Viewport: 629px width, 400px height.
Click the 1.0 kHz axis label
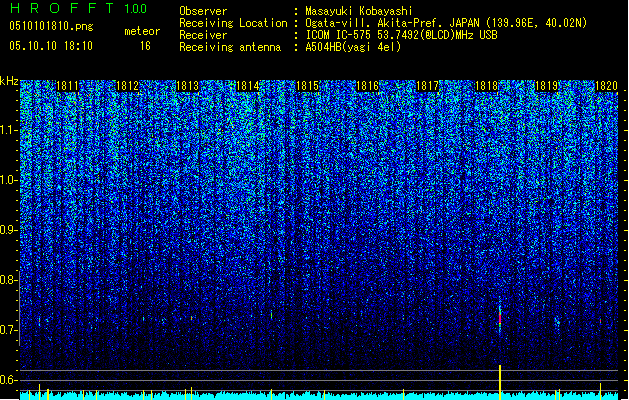tap(8, 180)
